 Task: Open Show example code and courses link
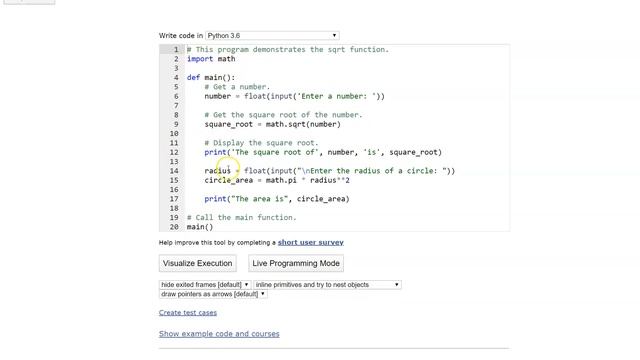219,334
